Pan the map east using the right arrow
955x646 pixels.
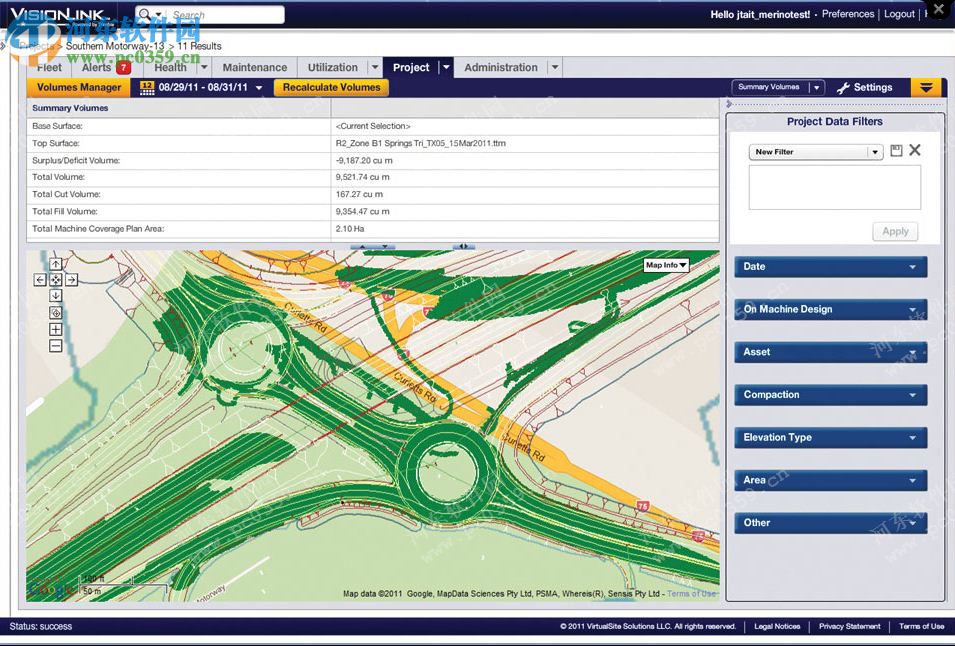69,280
